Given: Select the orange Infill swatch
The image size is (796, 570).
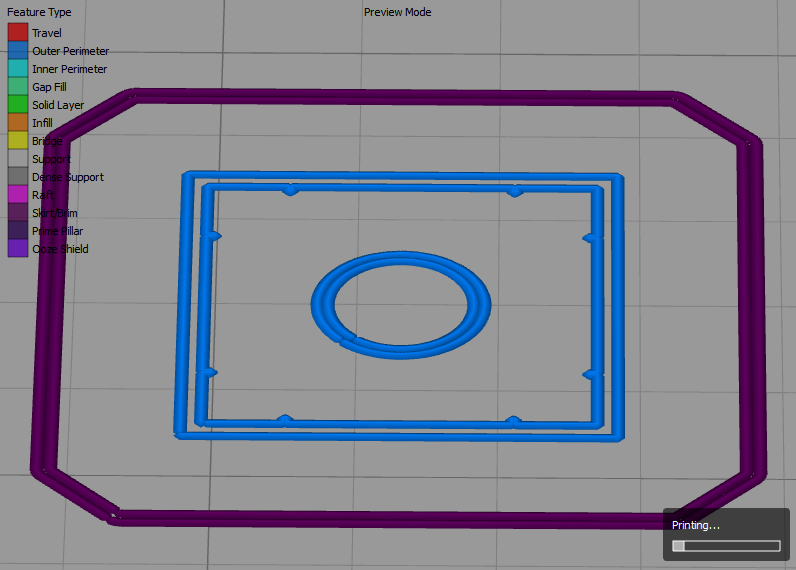Looking at the screenshot, I should 18,123.
